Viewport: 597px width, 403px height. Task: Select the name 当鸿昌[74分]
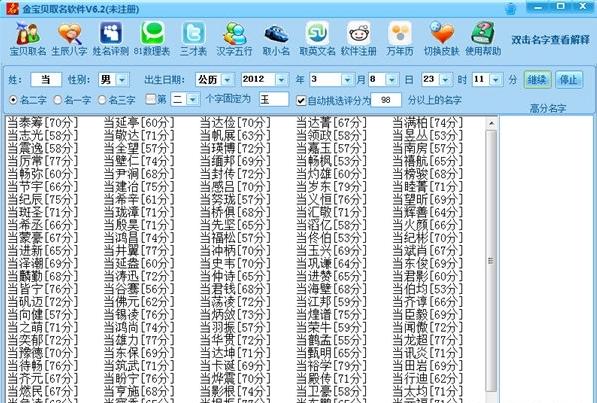tap(139, 238)
